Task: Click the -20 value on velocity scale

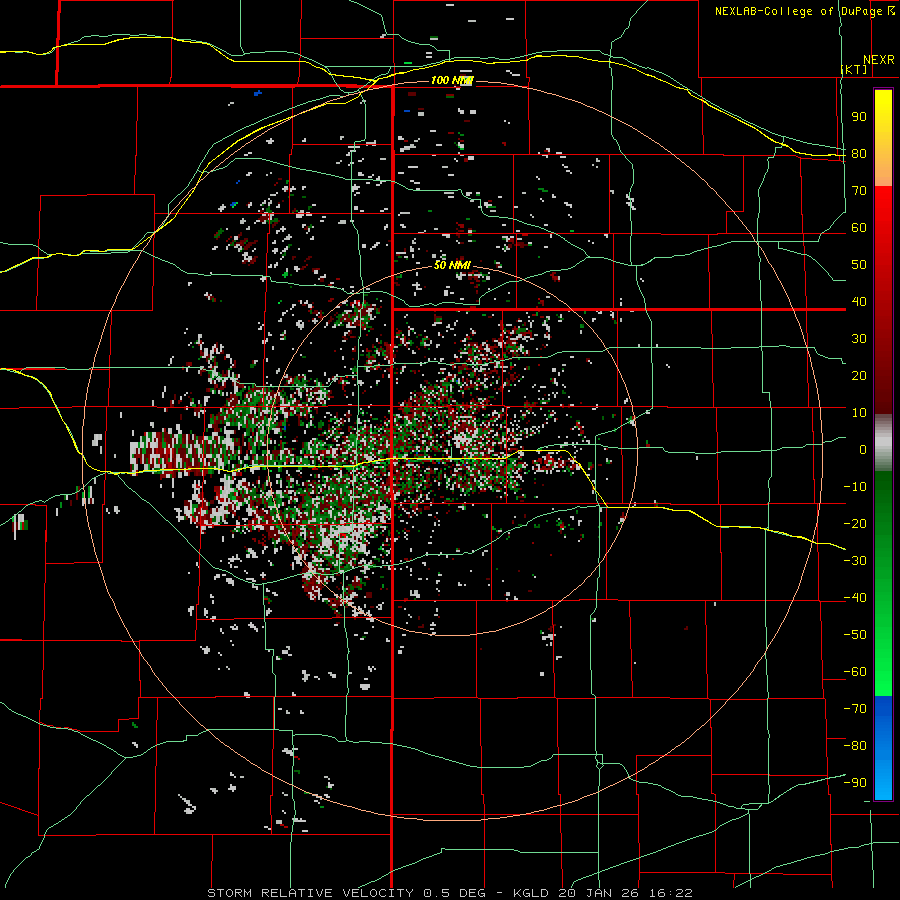Action: click(855, 524)
